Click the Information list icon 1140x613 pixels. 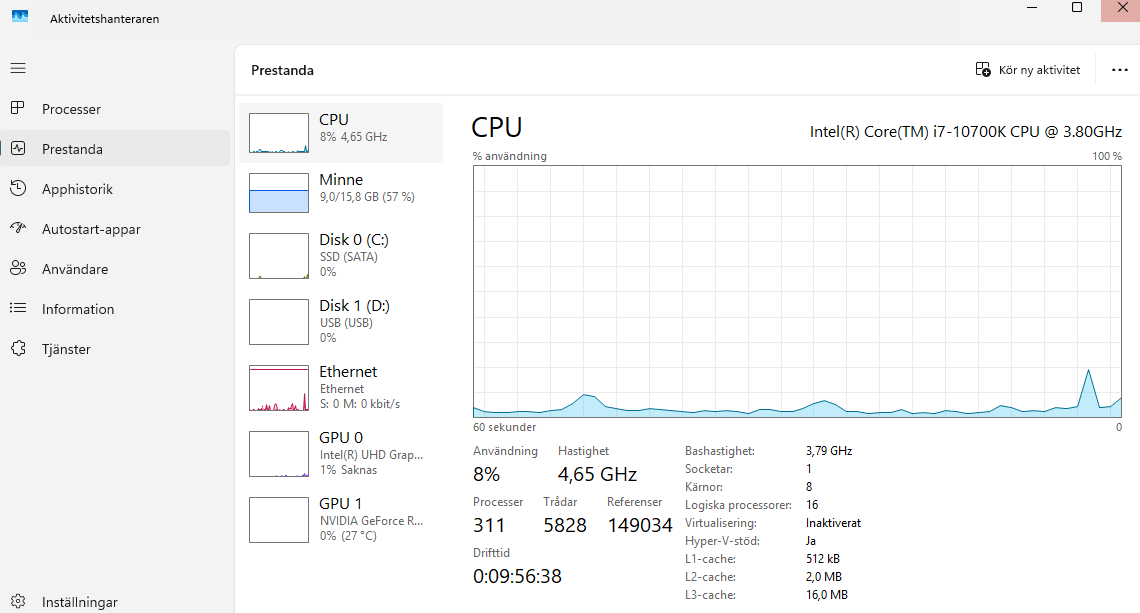coord(18,308)
